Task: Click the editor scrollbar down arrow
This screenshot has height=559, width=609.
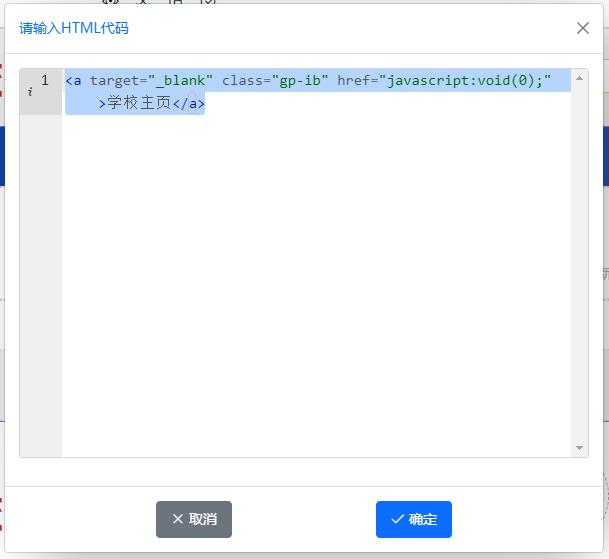Action: 580,448
